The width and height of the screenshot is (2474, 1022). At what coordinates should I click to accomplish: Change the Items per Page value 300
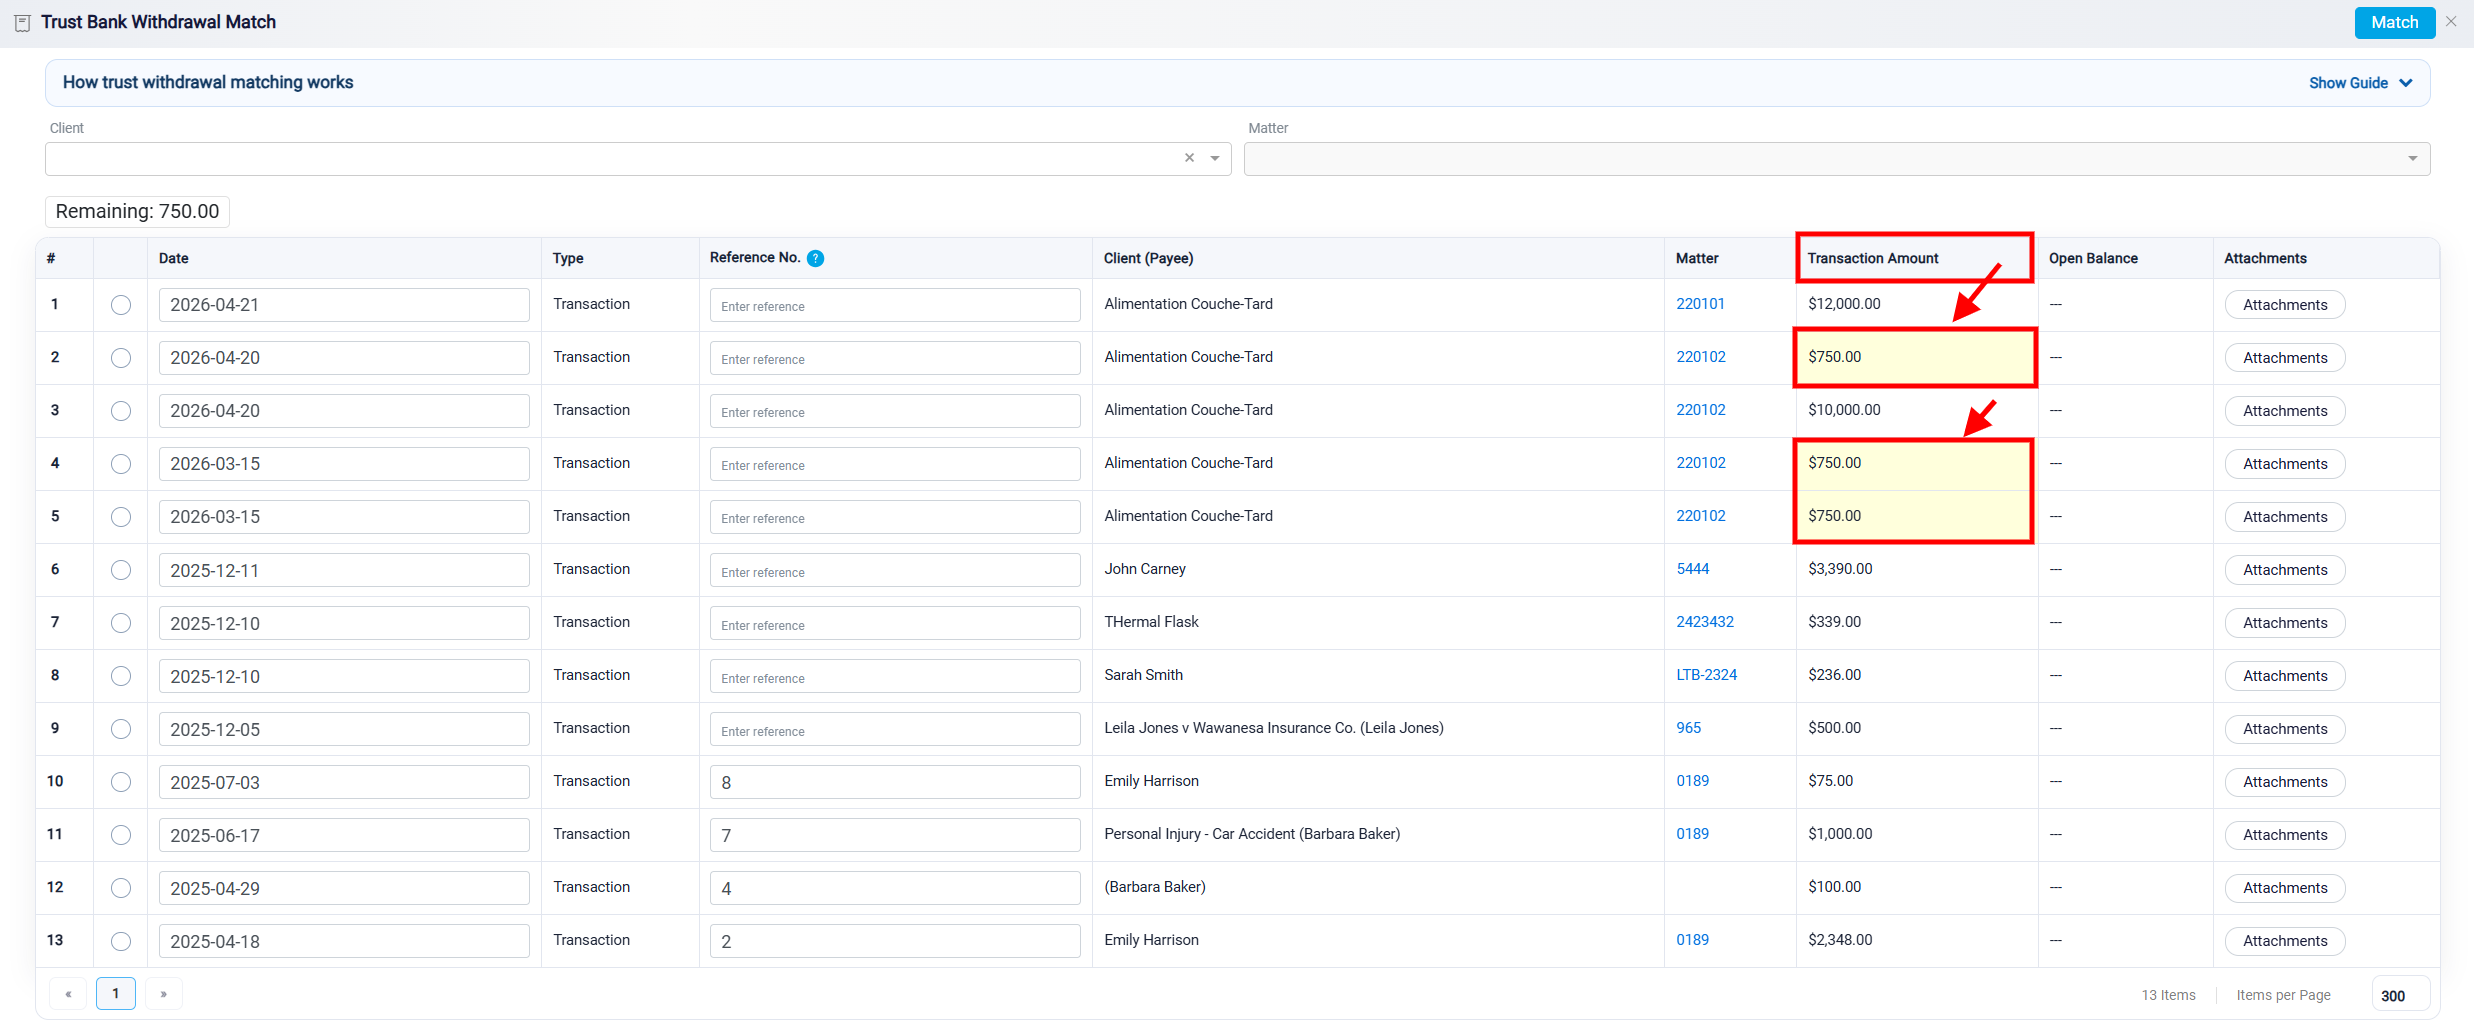[2400, 995]
